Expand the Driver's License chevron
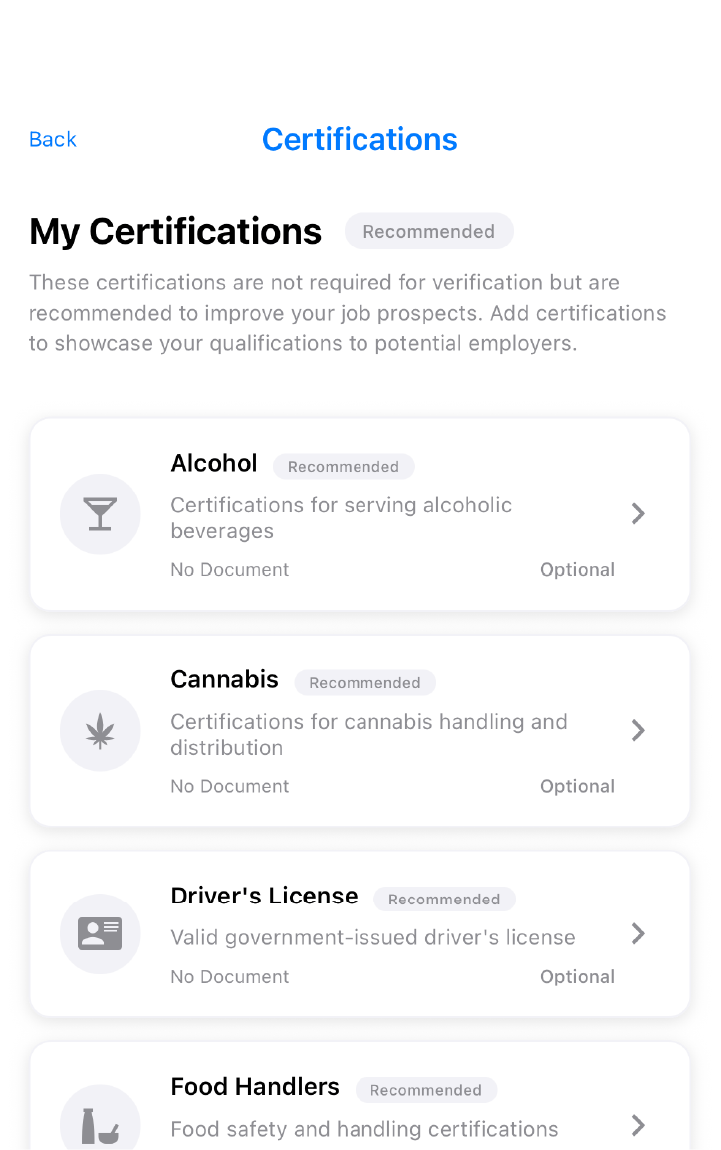The image size is (721, 1150). click(x=637, y=933)
